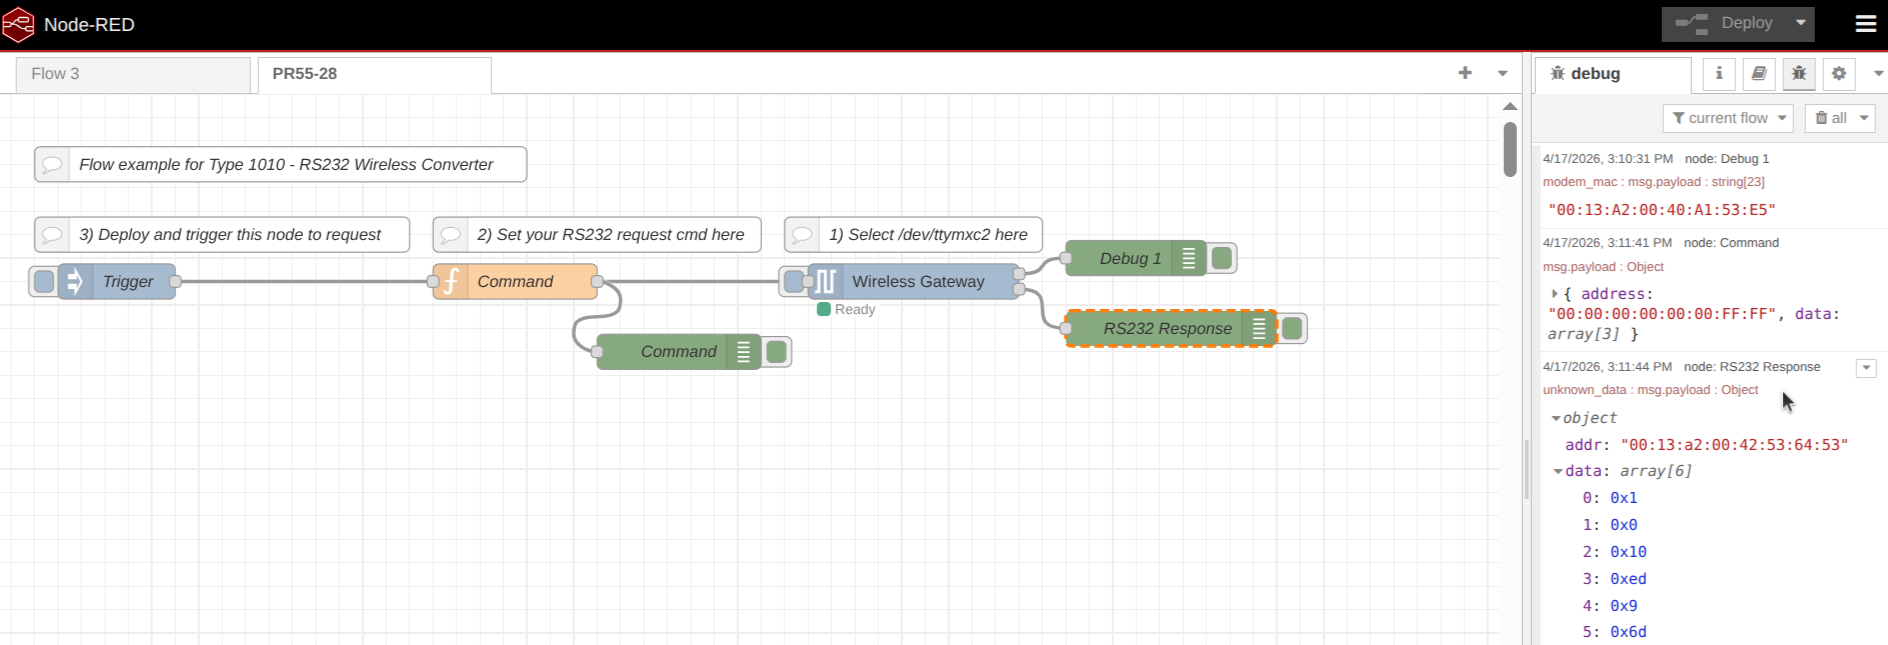Click the Wireless Gateway node left button
The image size is (1888, 645).
[794, 282]
